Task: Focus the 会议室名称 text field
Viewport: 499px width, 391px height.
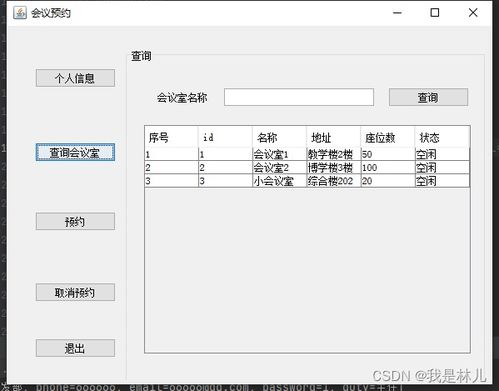Action: 299,97
